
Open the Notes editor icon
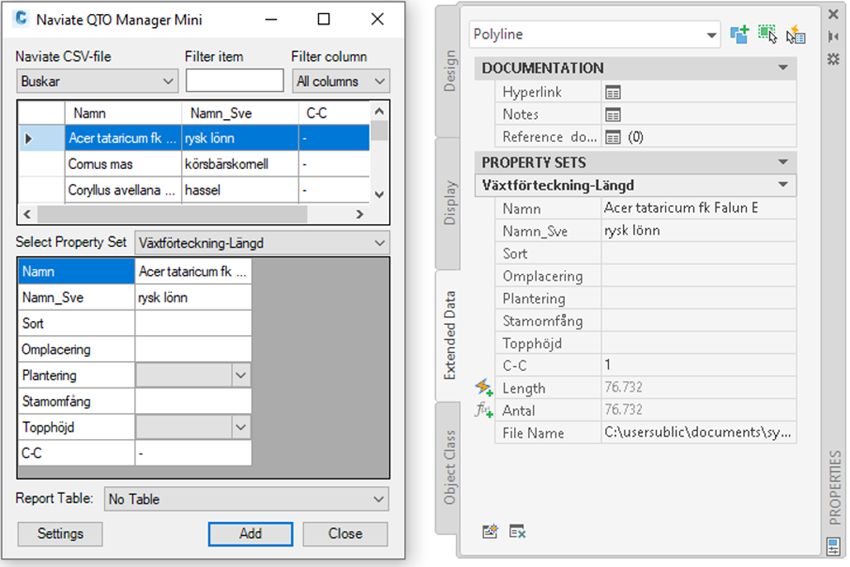pos(613,115)
